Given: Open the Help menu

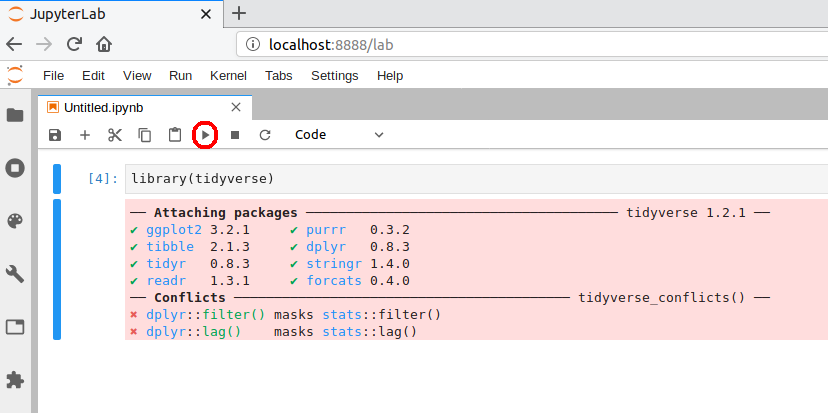Looking at the screenshot, I should pos(390,76).
